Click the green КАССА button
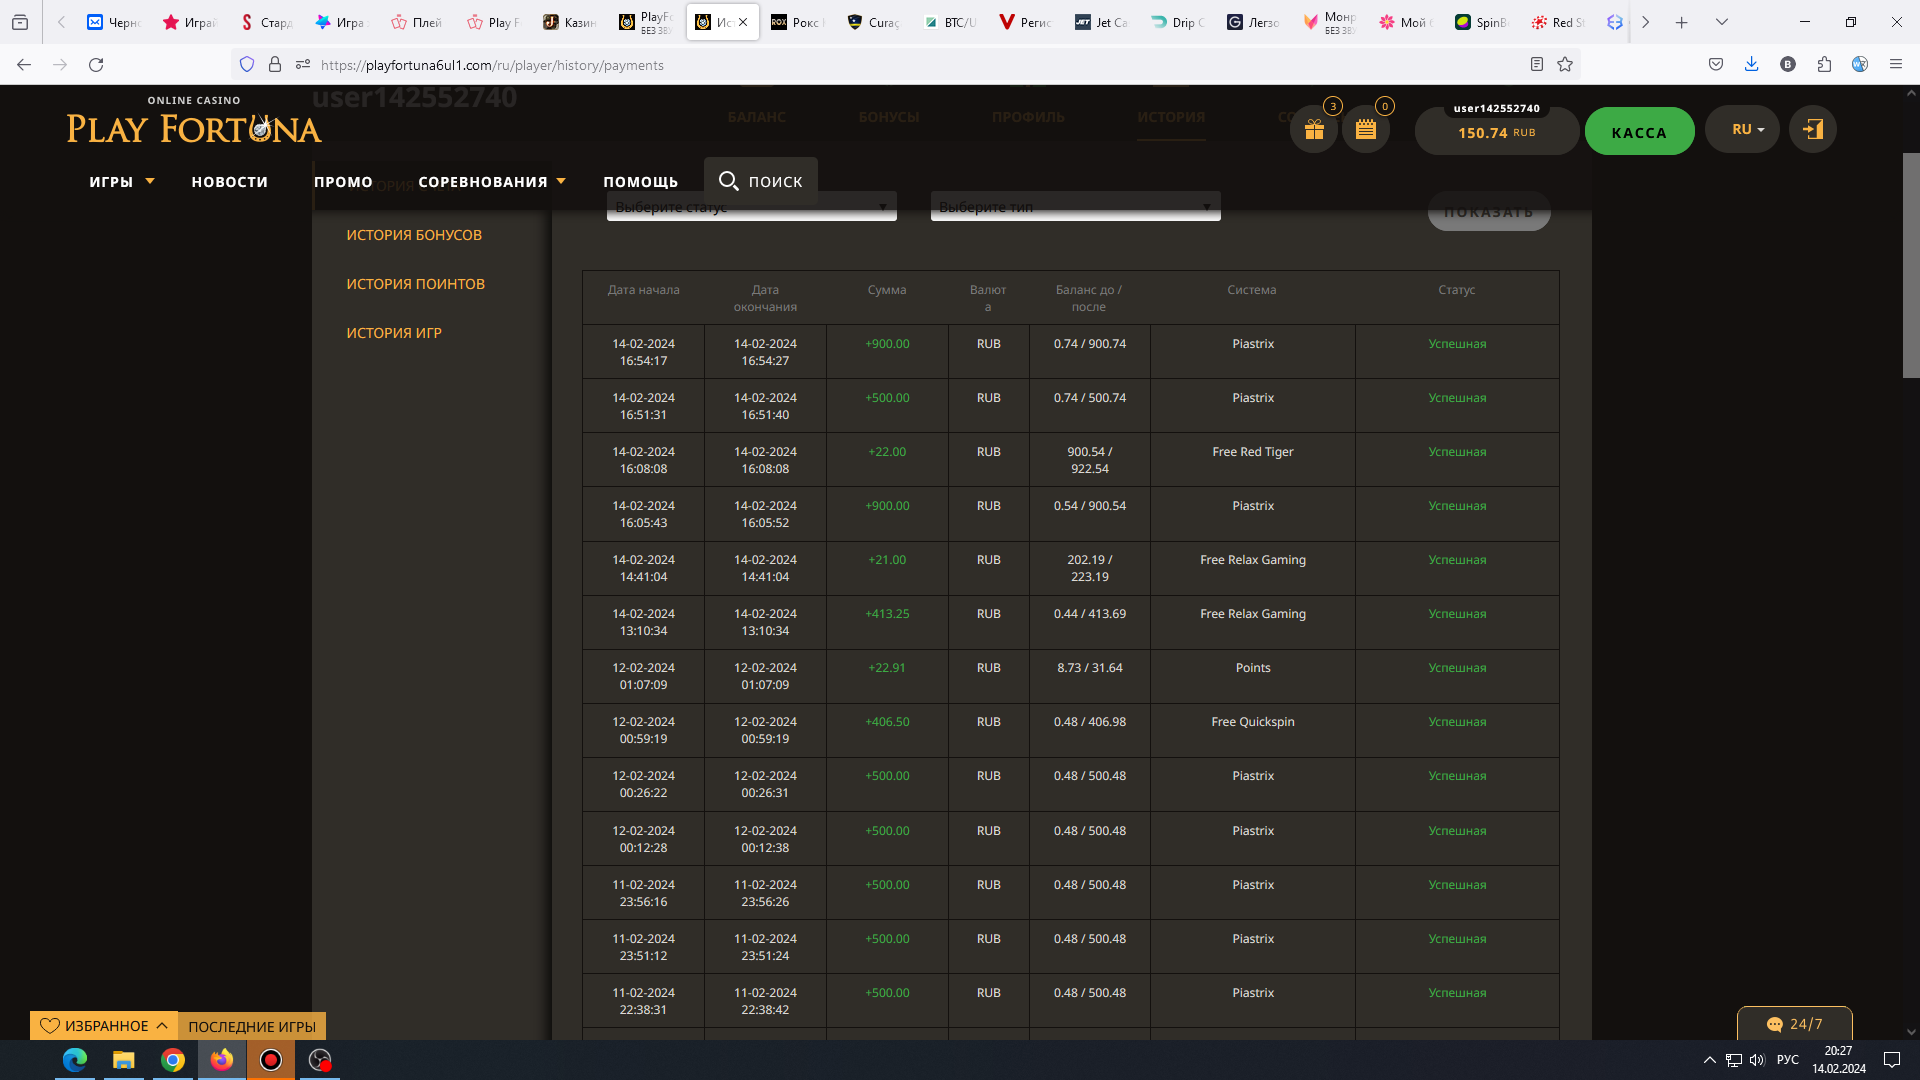 [1639, 132]
